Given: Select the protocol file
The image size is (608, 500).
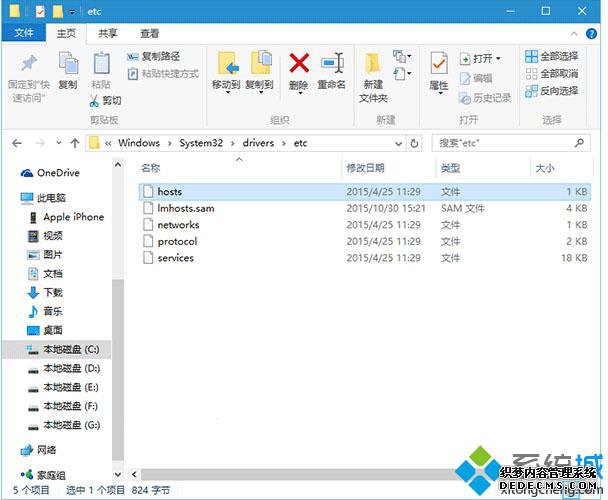Looking at the screenshot, I should (364, 241).
